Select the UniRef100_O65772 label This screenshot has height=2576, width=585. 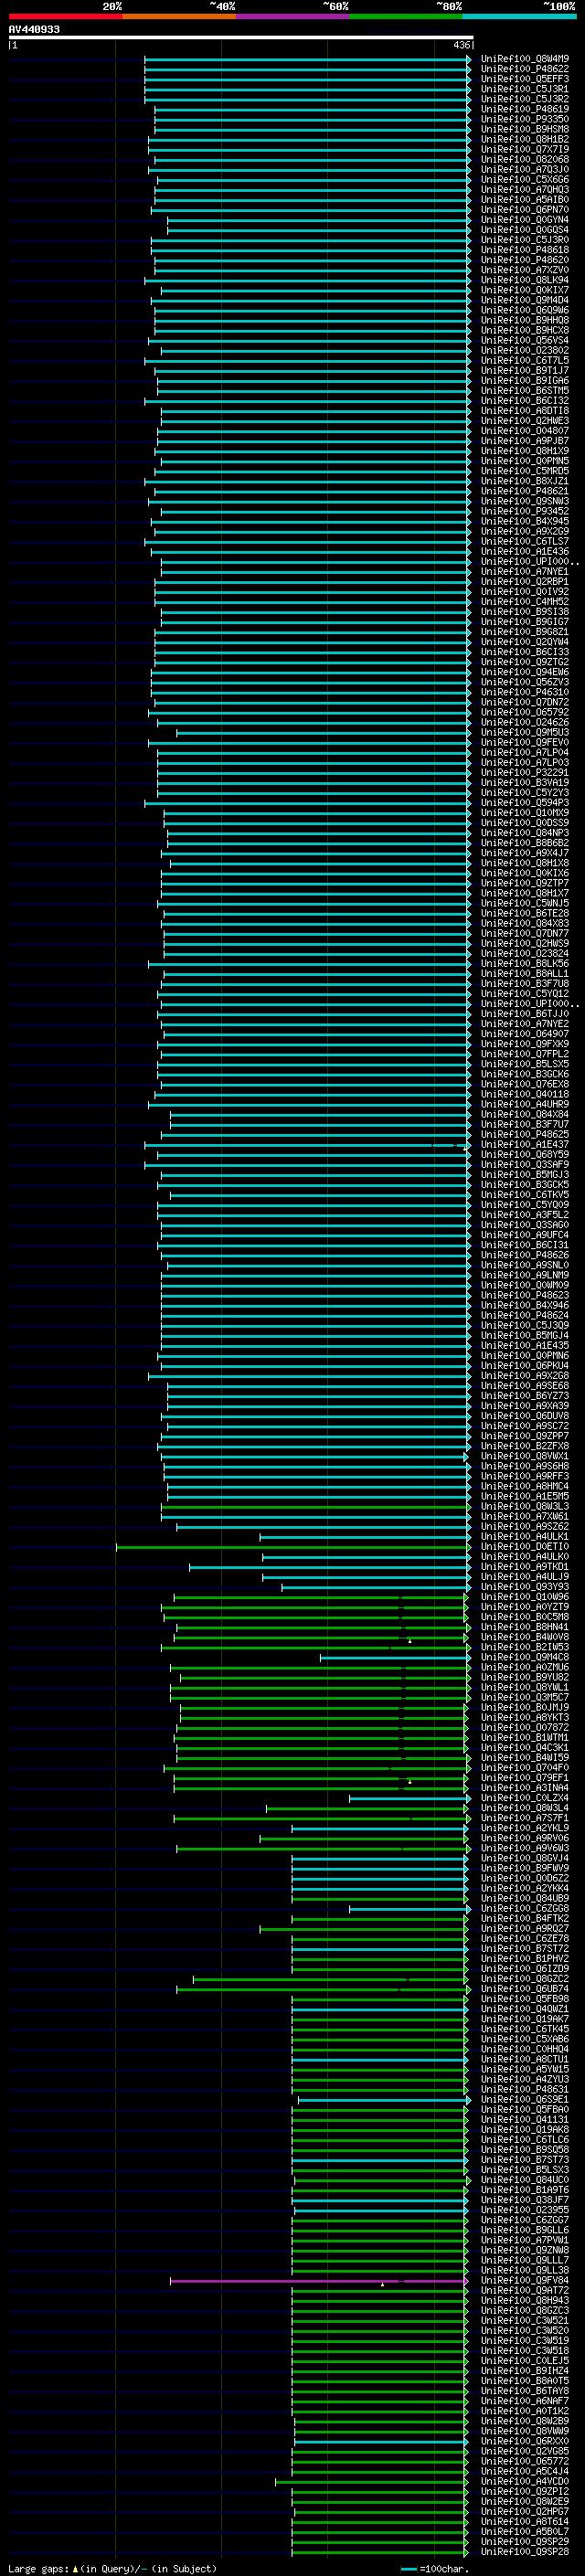click(x=524, y=2461)
